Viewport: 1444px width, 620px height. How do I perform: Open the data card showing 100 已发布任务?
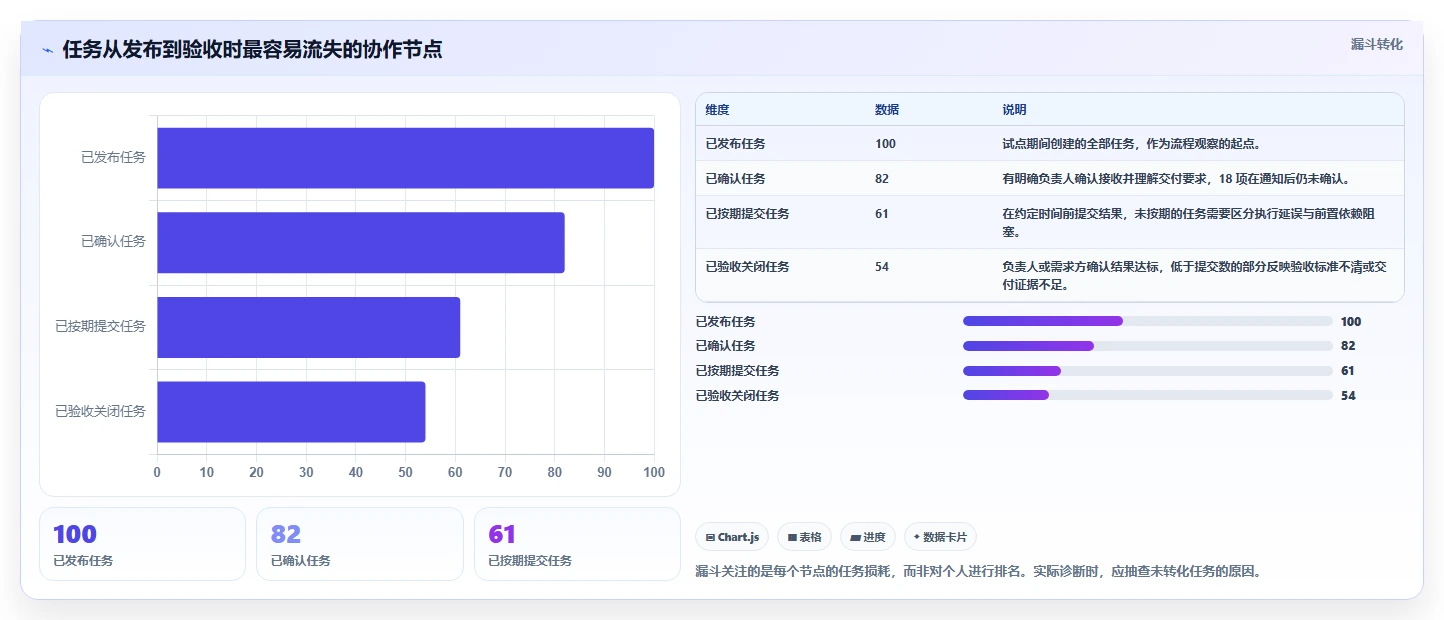pyautogui.click(x=142, y=544)
